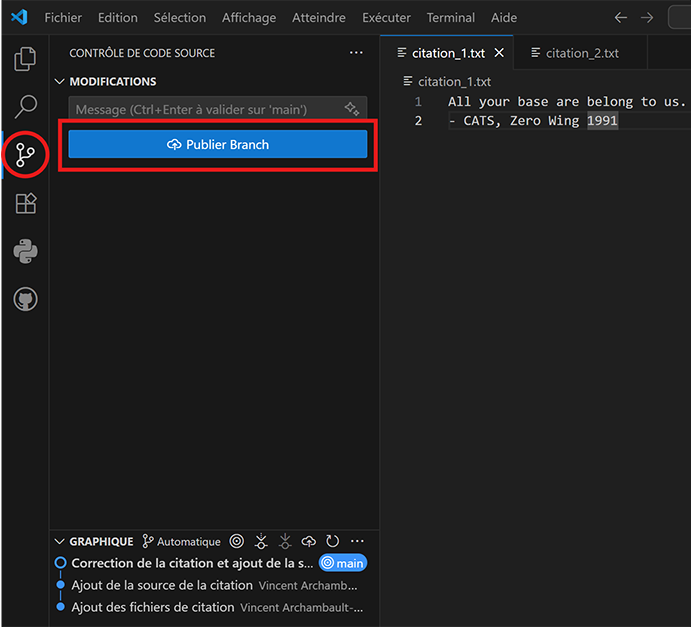Screen dimensions: 691x627
Task: Open the Terminal menu
Action: pos(450,18)
